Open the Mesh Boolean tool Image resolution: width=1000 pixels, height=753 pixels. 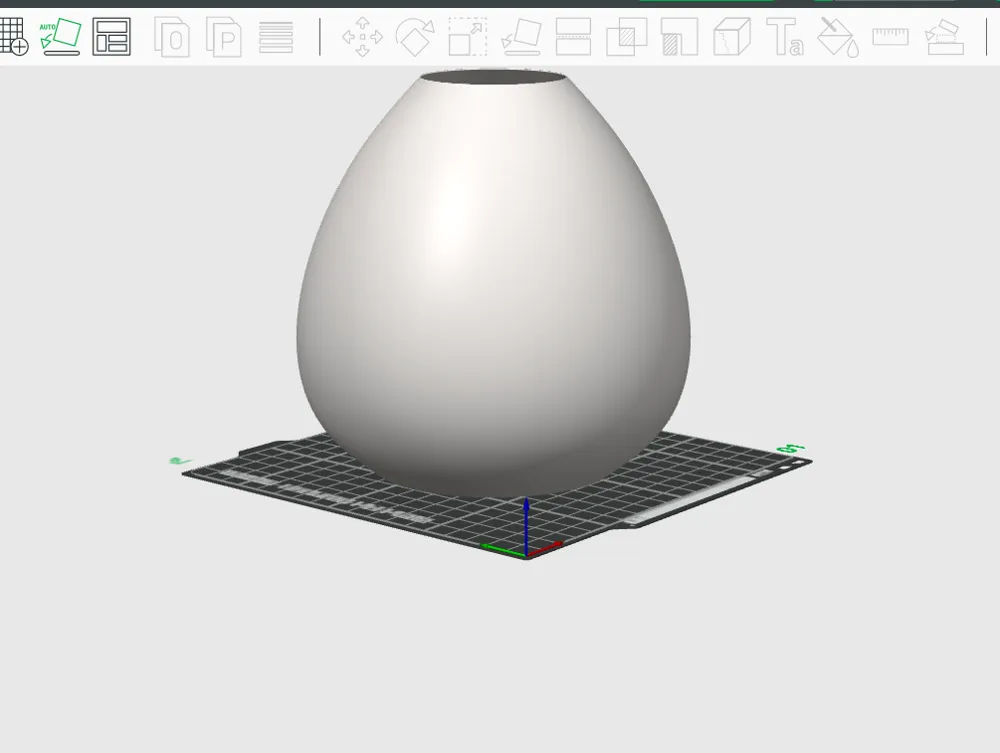click(x=626, y=37)
